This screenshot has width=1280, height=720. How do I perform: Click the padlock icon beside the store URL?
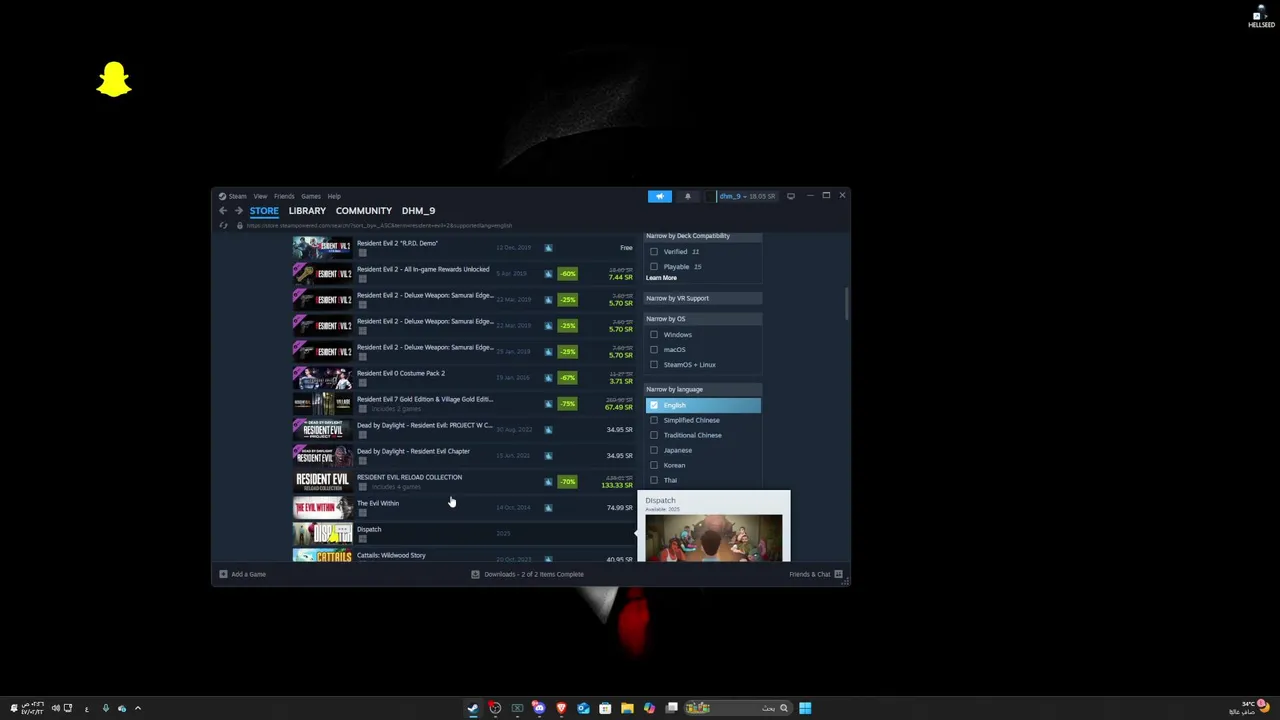[x=241, y=226]
